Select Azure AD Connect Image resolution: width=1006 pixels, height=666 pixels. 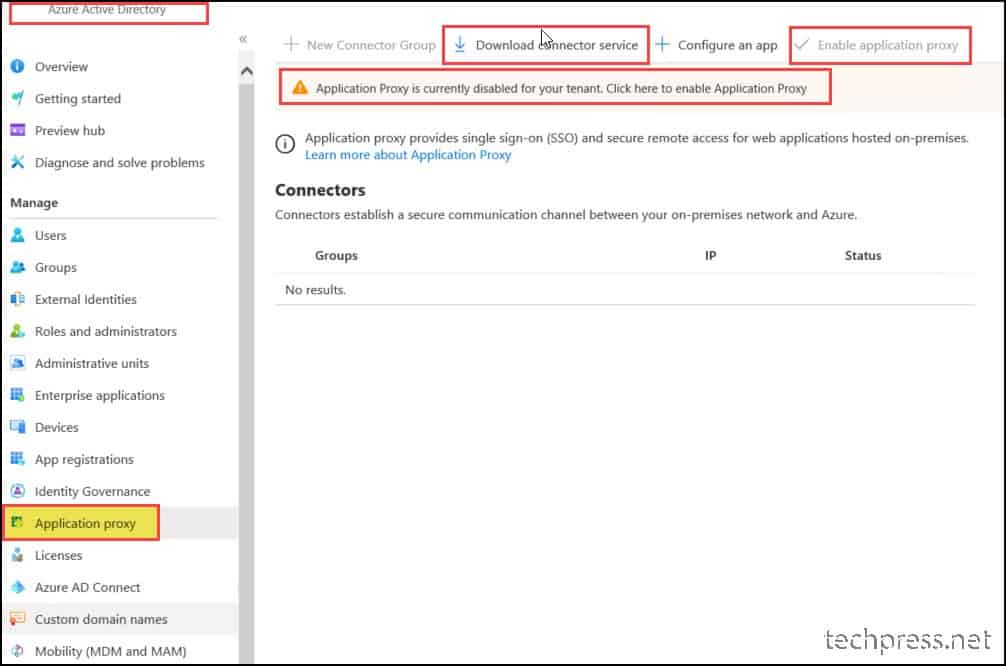point(87,588)
